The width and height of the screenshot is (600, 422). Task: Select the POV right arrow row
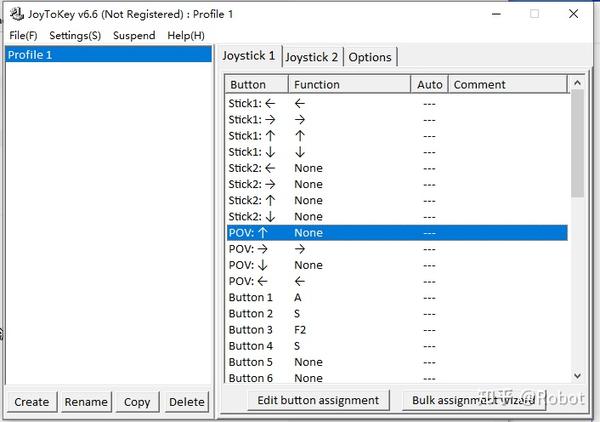397,249
